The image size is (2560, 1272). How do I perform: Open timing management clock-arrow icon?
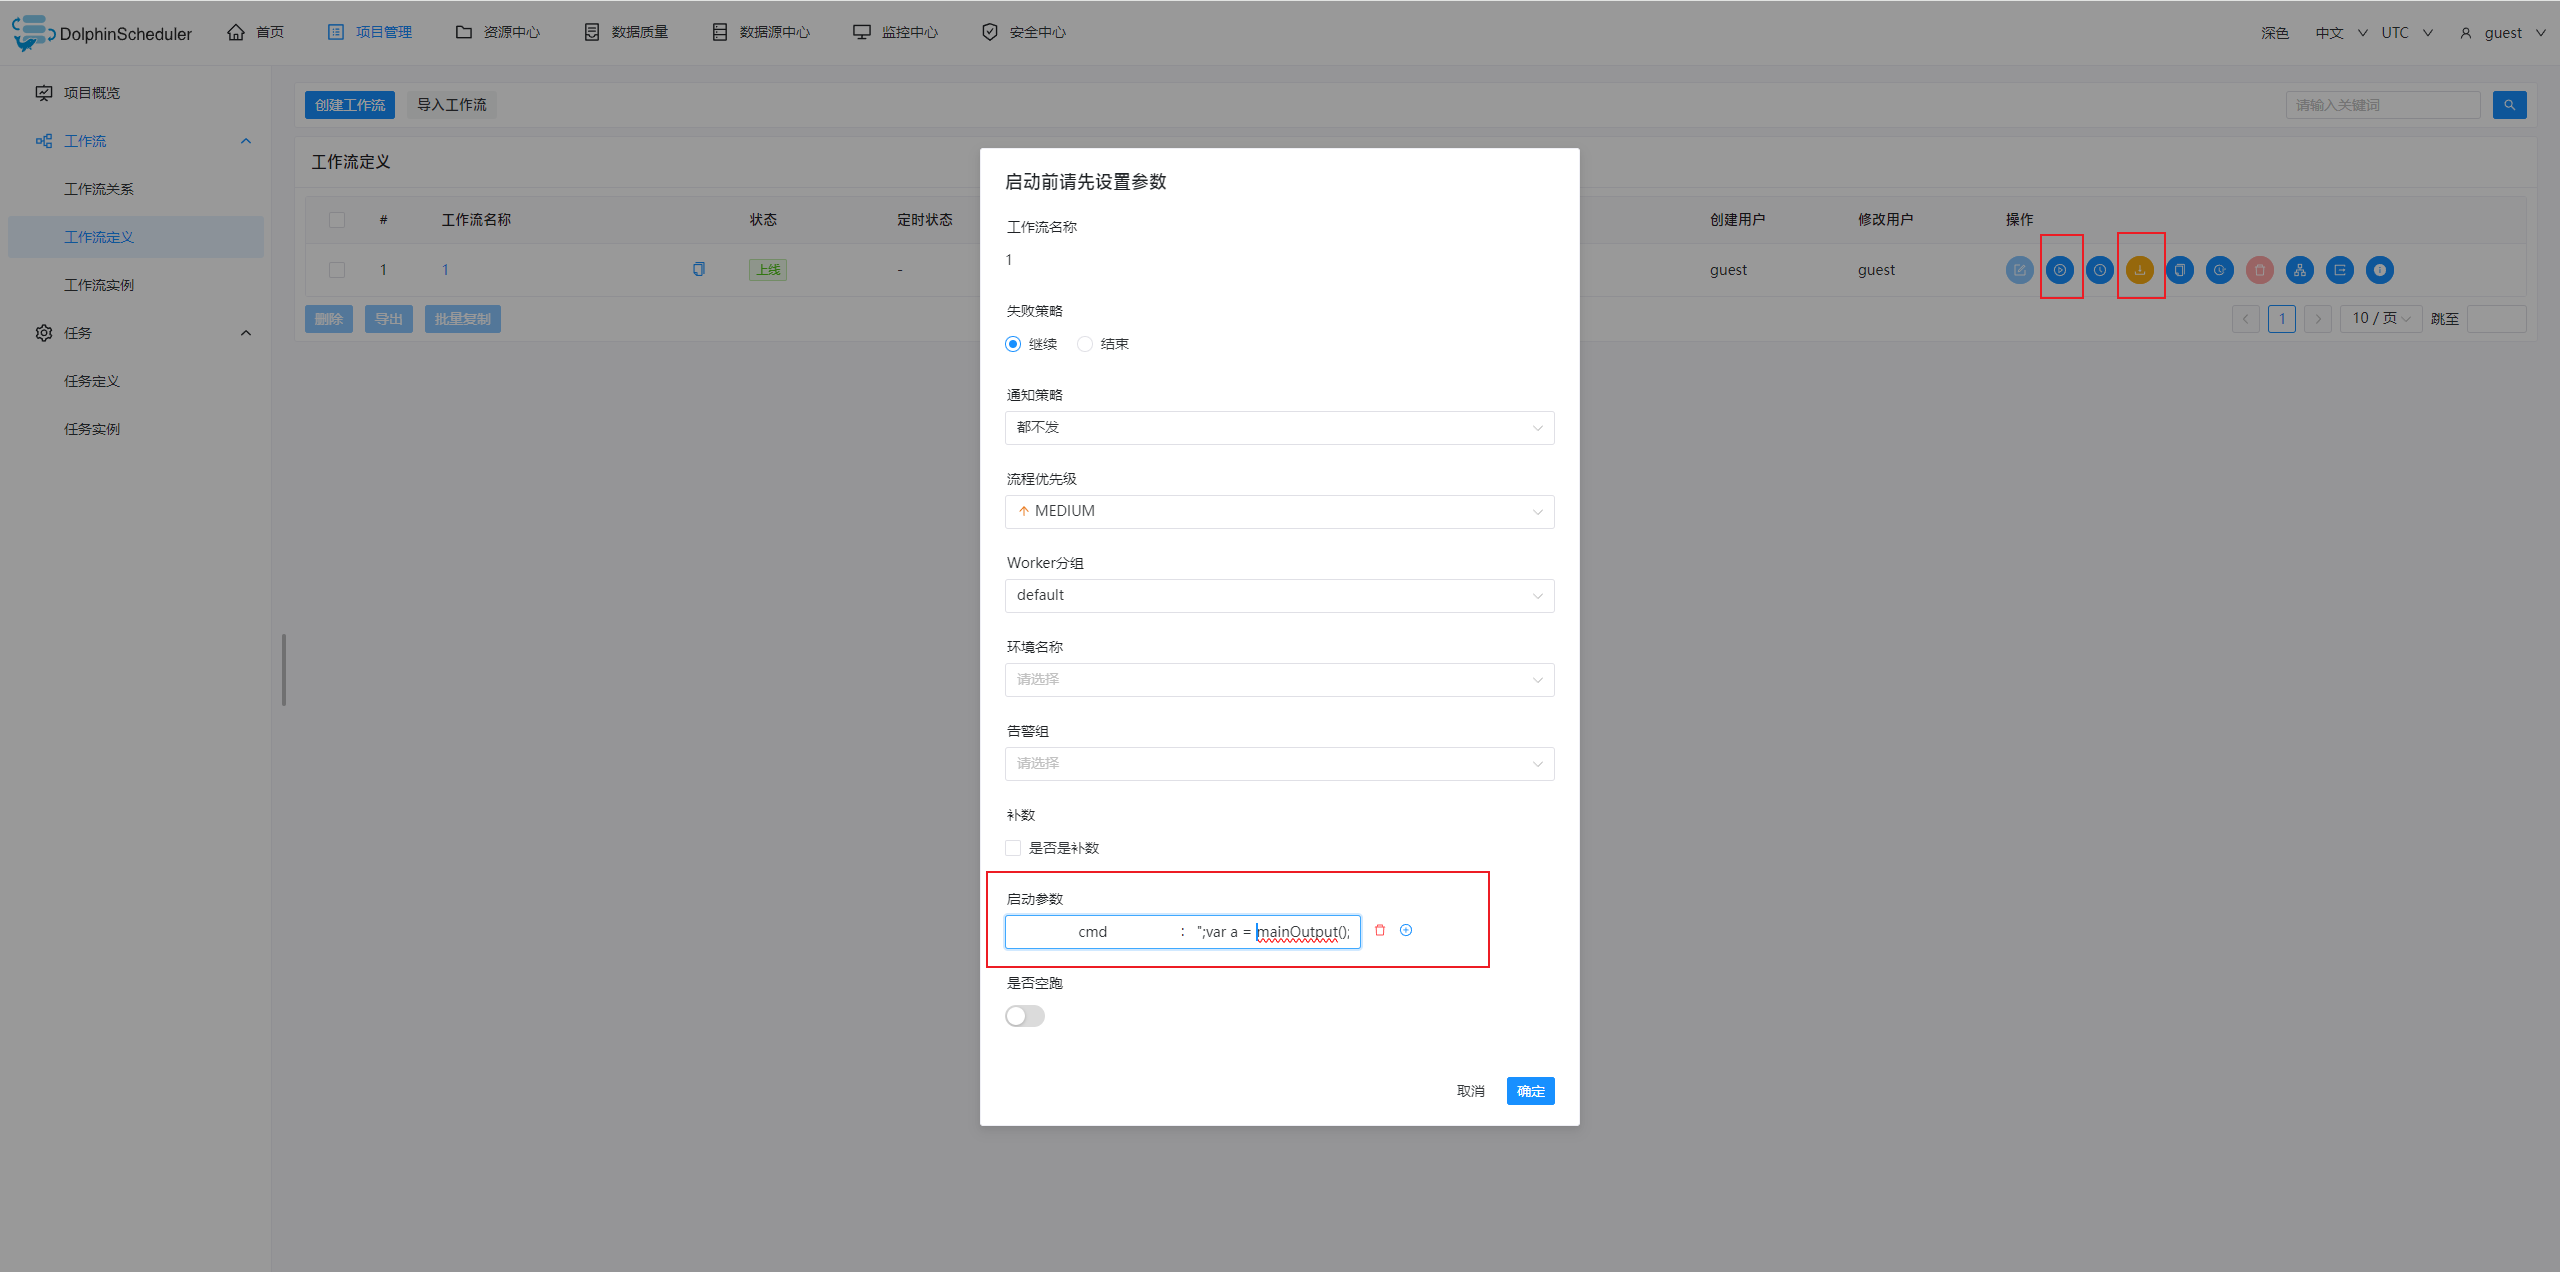[2219, 270]
